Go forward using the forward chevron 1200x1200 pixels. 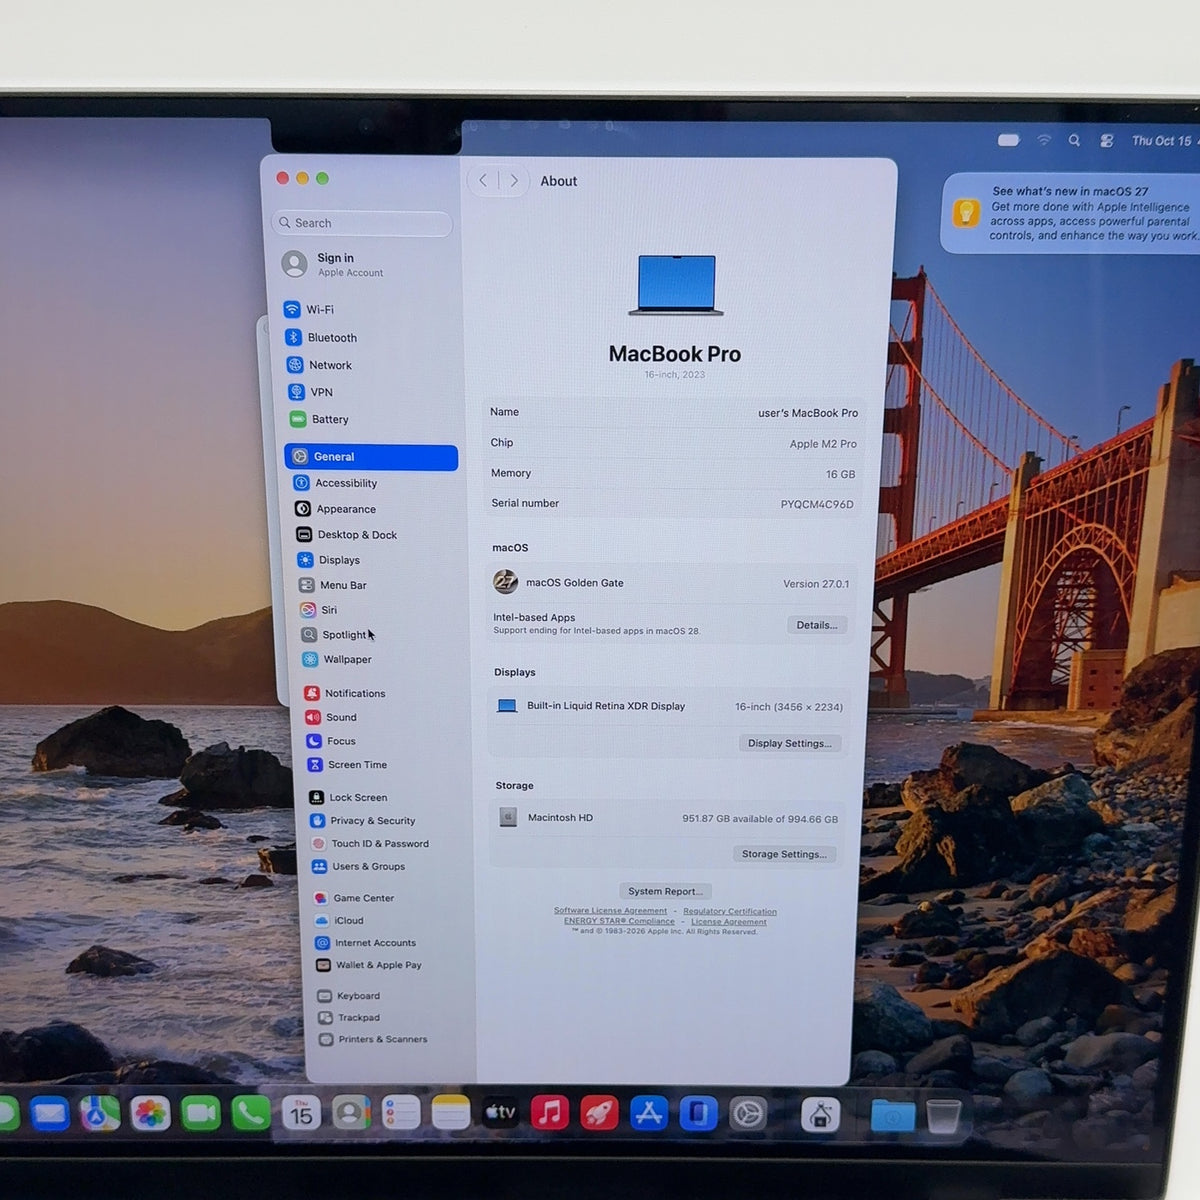click(514, 180)
